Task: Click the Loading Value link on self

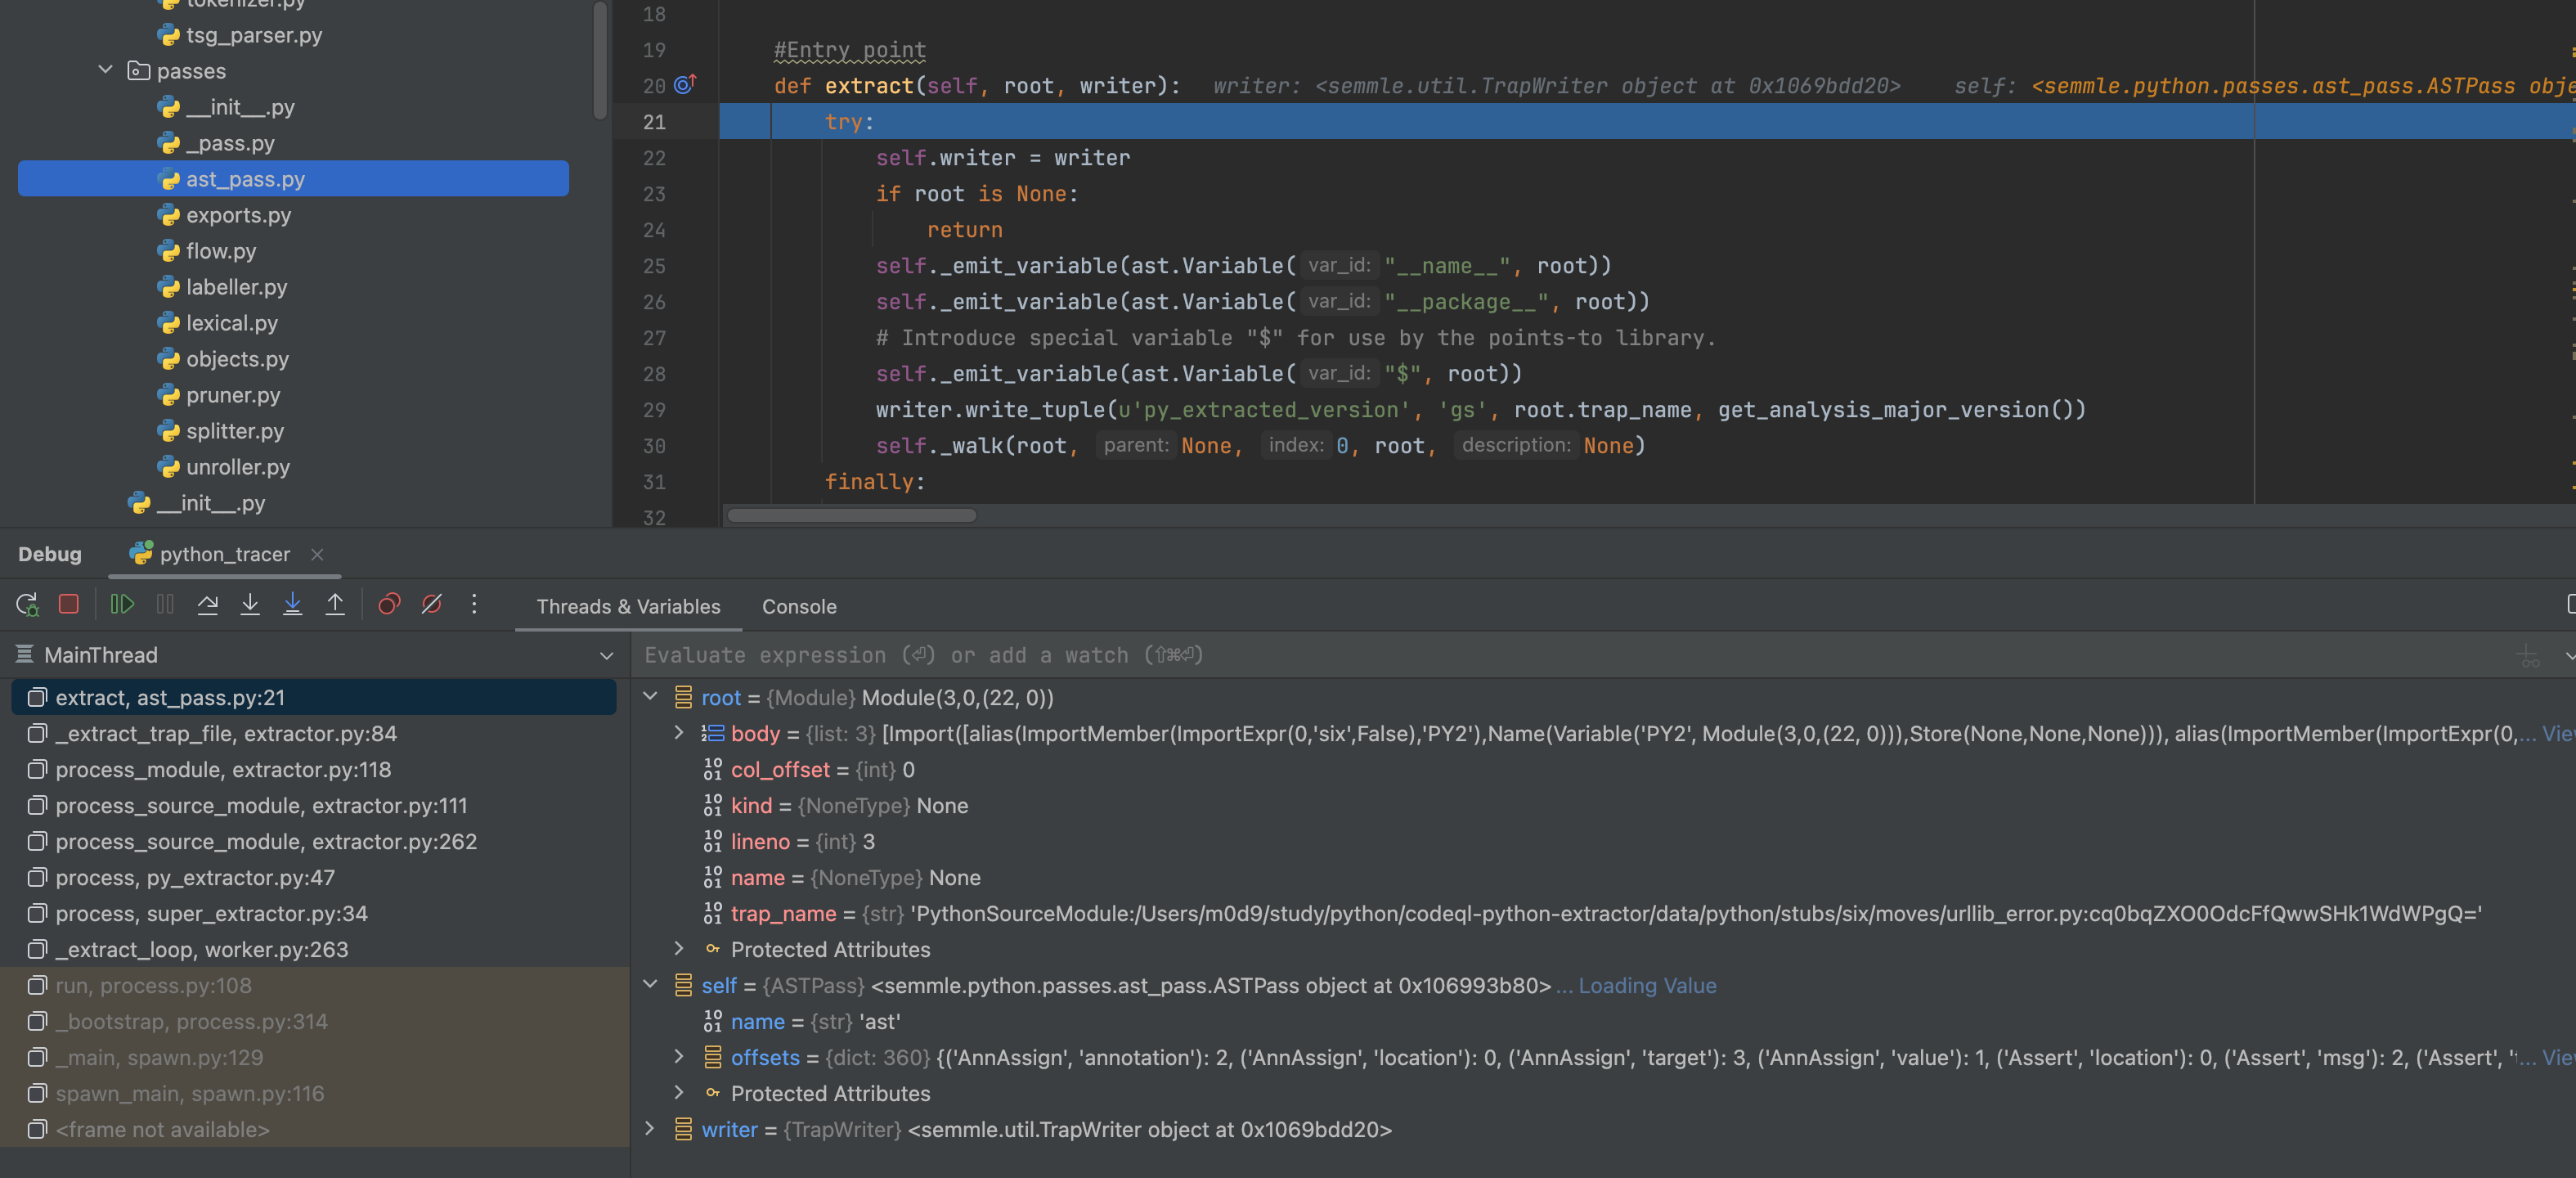Action: coord(1646,986)
